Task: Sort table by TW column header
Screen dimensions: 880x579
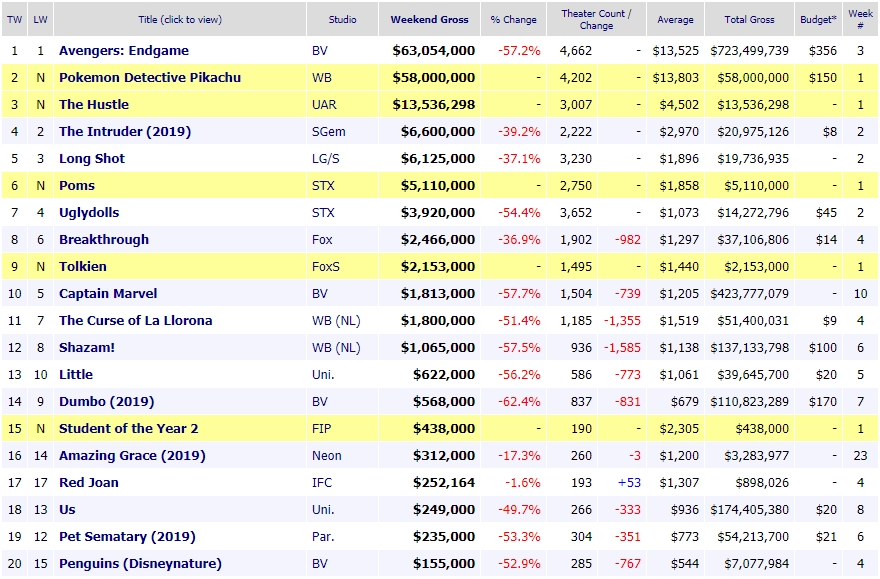Action: pyautogui.click(x=15, y=20)
